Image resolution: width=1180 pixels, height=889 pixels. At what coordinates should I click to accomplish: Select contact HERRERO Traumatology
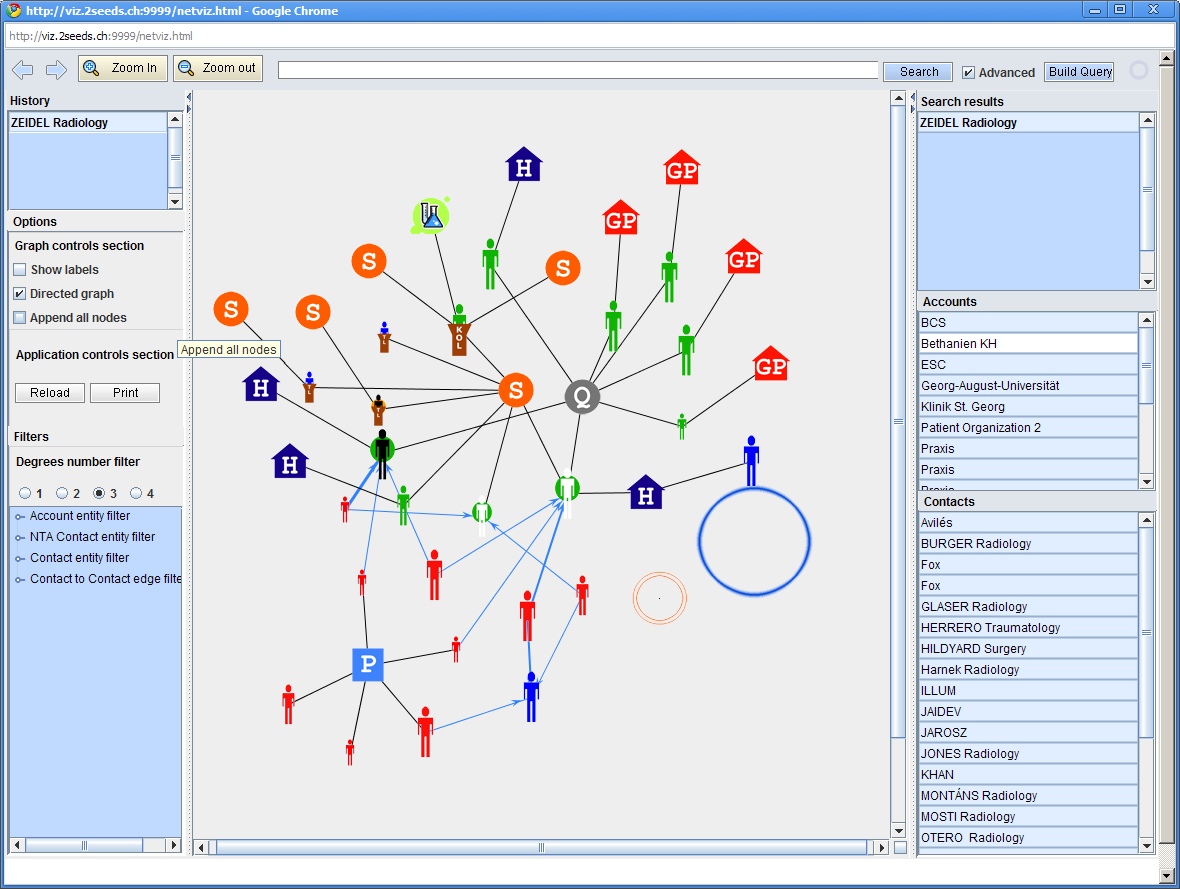pos(1027,629)
